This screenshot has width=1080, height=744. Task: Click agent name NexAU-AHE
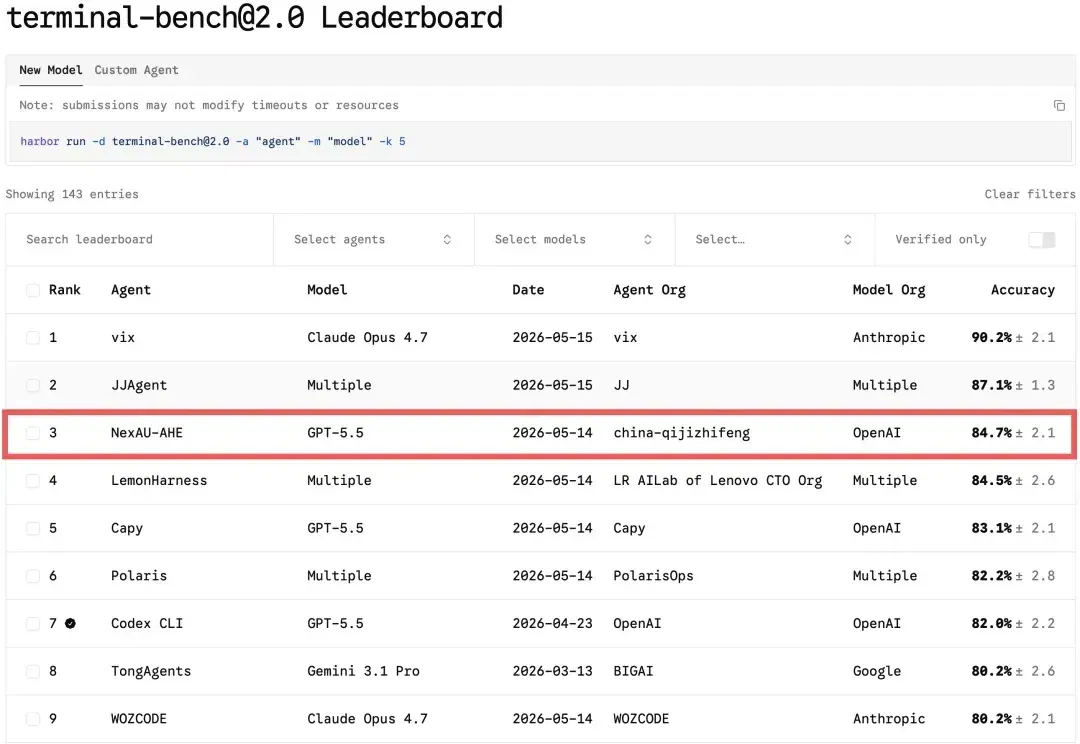(x=147, y=433)
